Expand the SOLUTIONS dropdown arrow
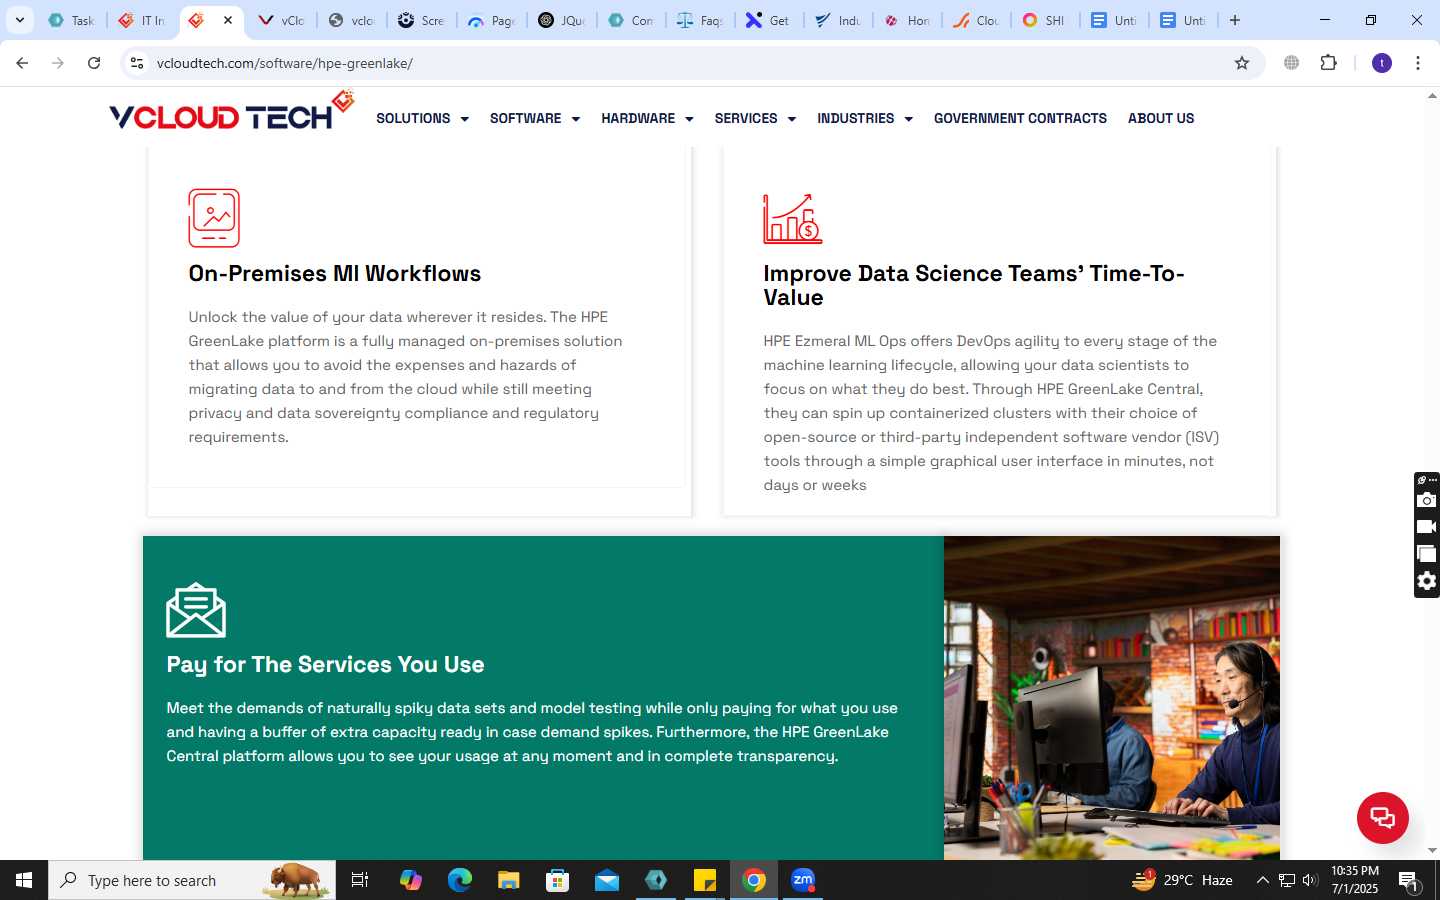This screenshot has width=1440, height=900. coord(464,119)
